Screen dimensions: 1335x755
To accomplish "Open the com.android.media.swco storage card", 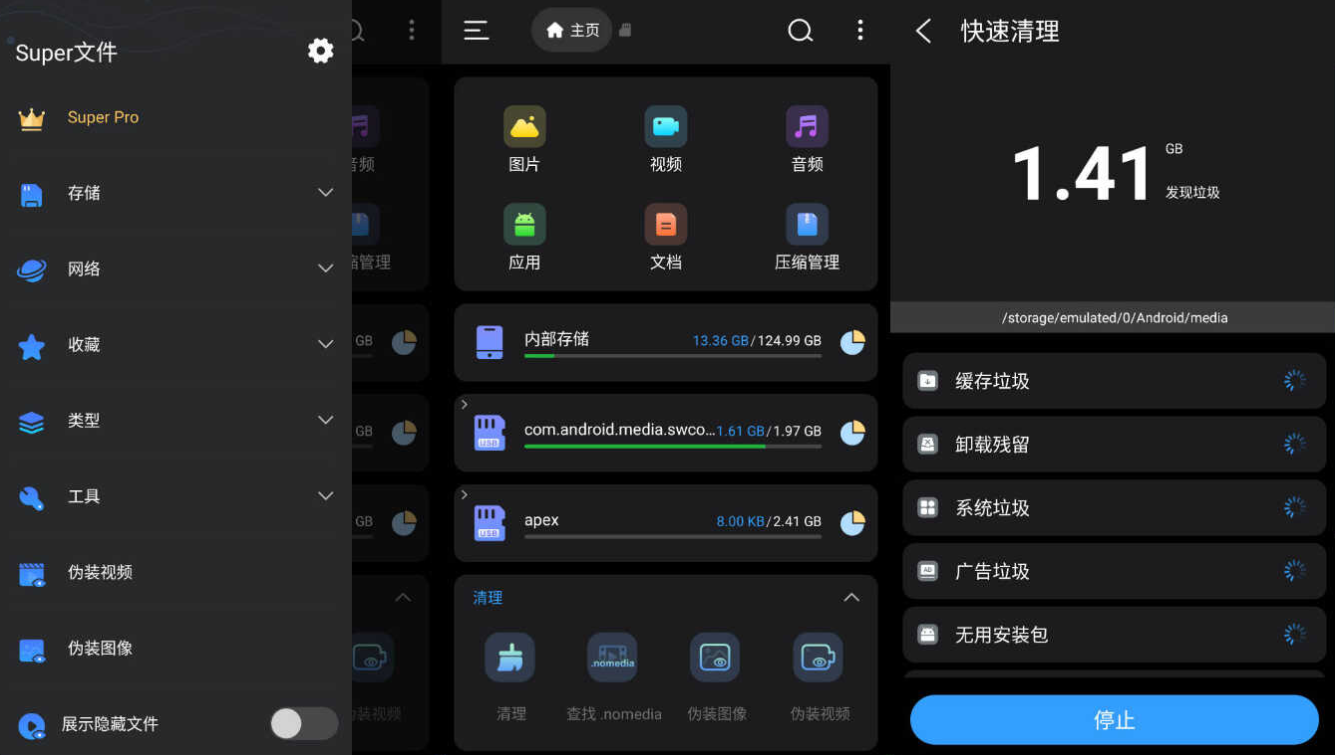I will (x=665, y=433).
